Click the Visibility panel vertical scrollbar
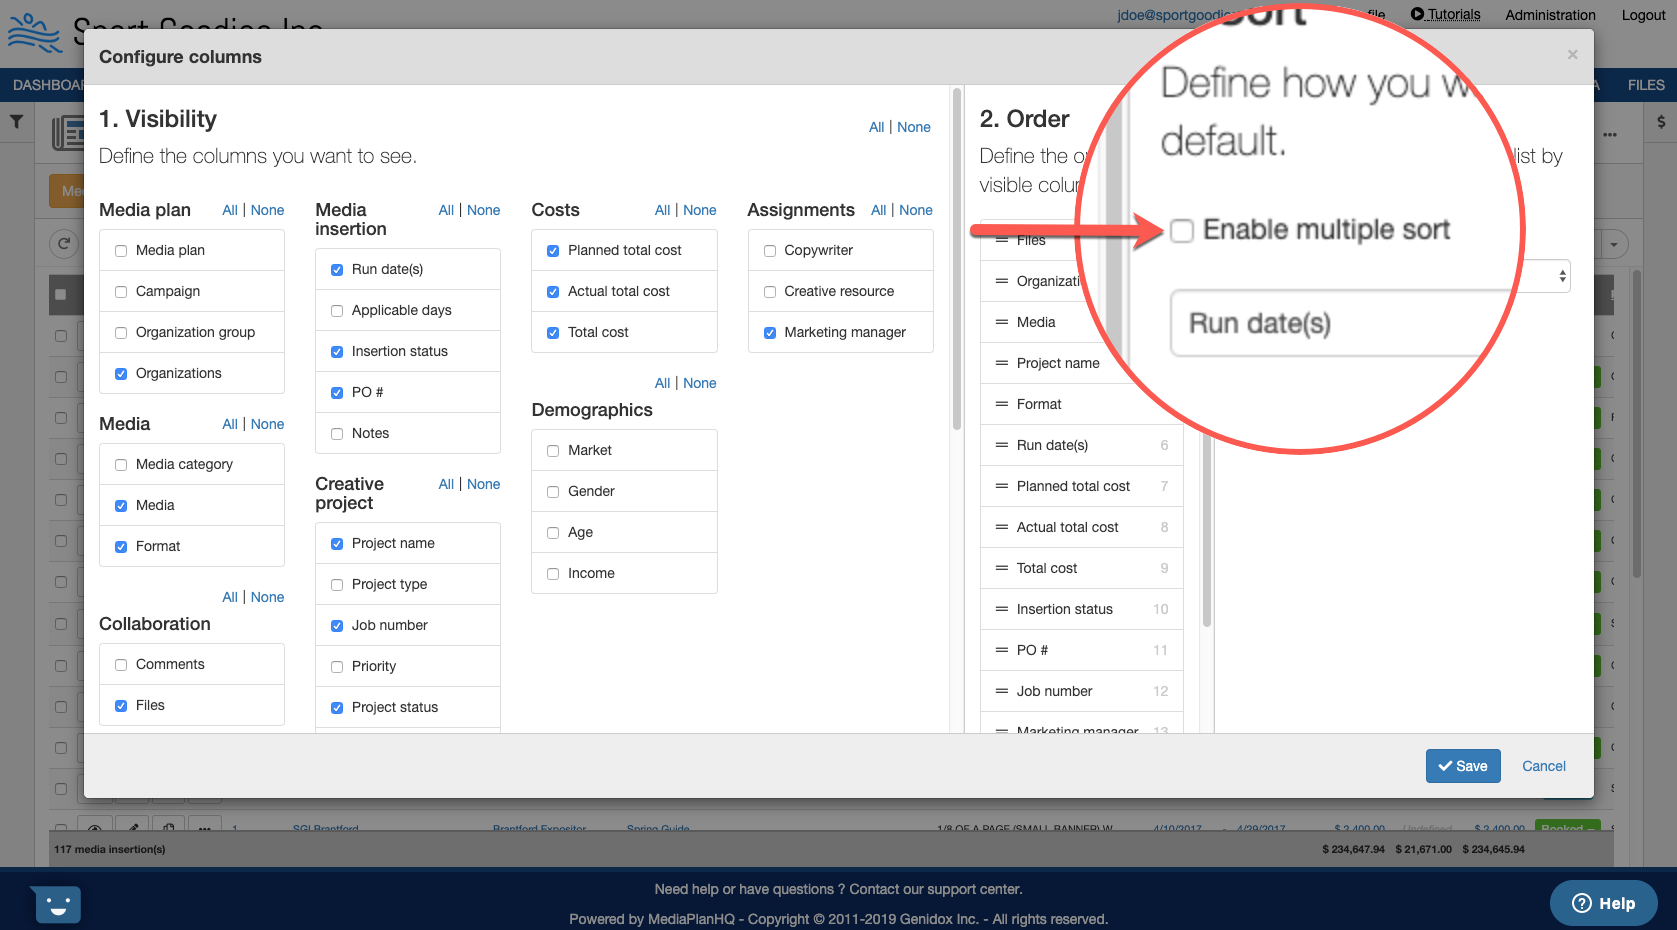Screen dimensions: 1677x930 click(x=957, y=260)
